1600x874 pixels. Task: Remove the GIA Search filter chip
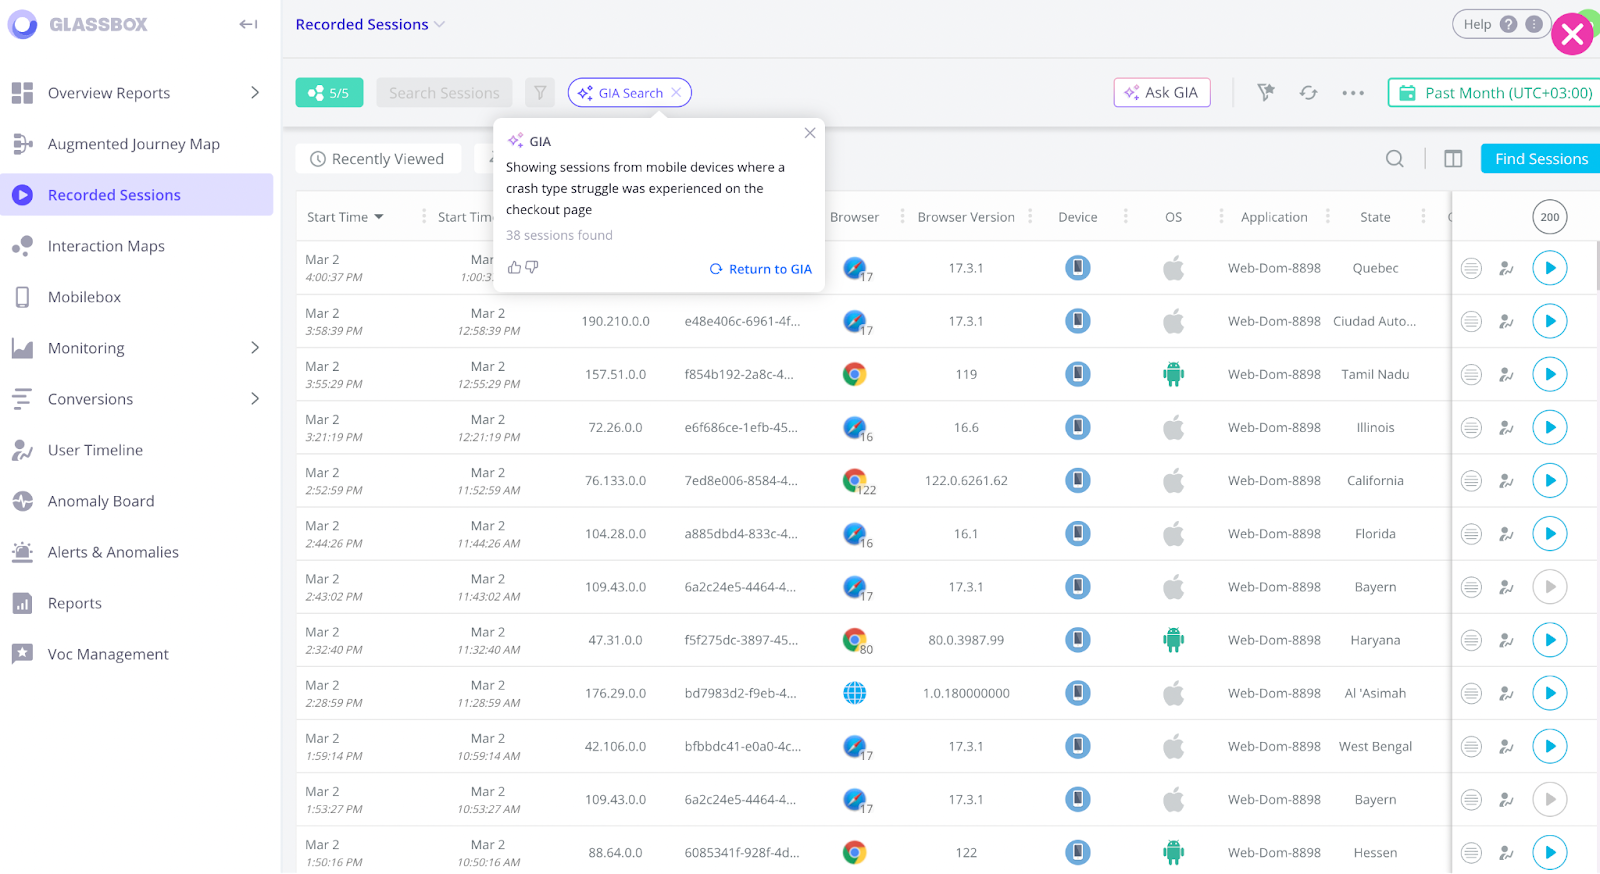[677, 93]
